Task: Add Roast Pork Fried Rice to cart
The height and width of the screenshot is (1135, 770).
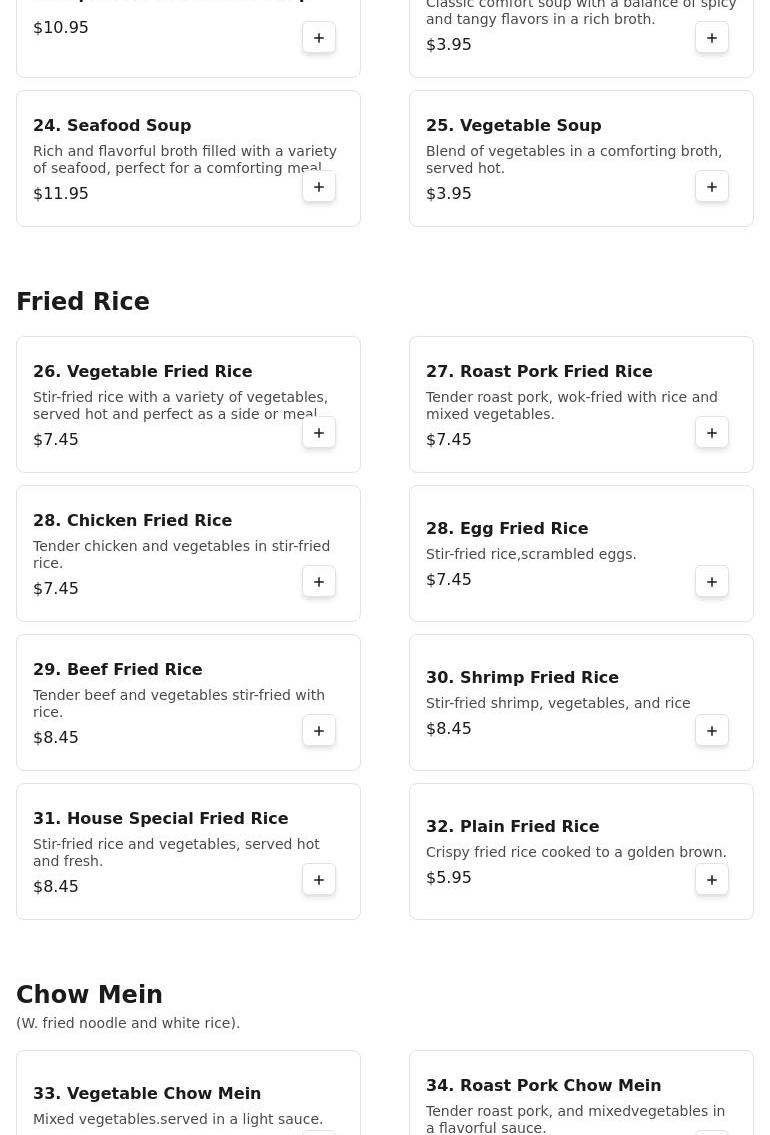Action: coord(711,433)
